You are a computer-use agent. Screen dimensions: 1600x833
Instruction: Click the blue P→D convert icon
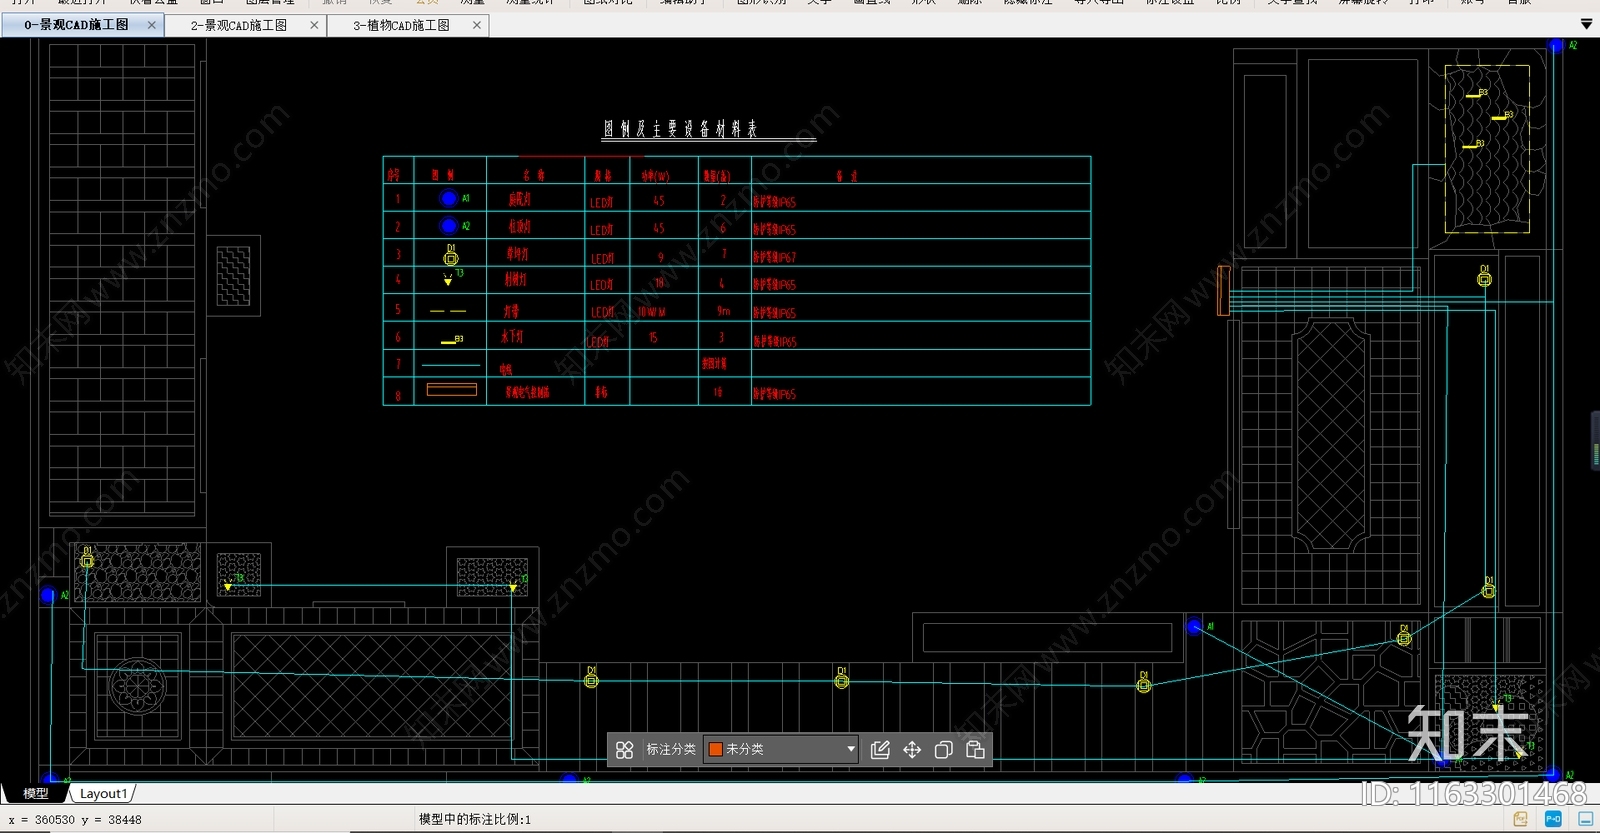tap(1553, 819)
